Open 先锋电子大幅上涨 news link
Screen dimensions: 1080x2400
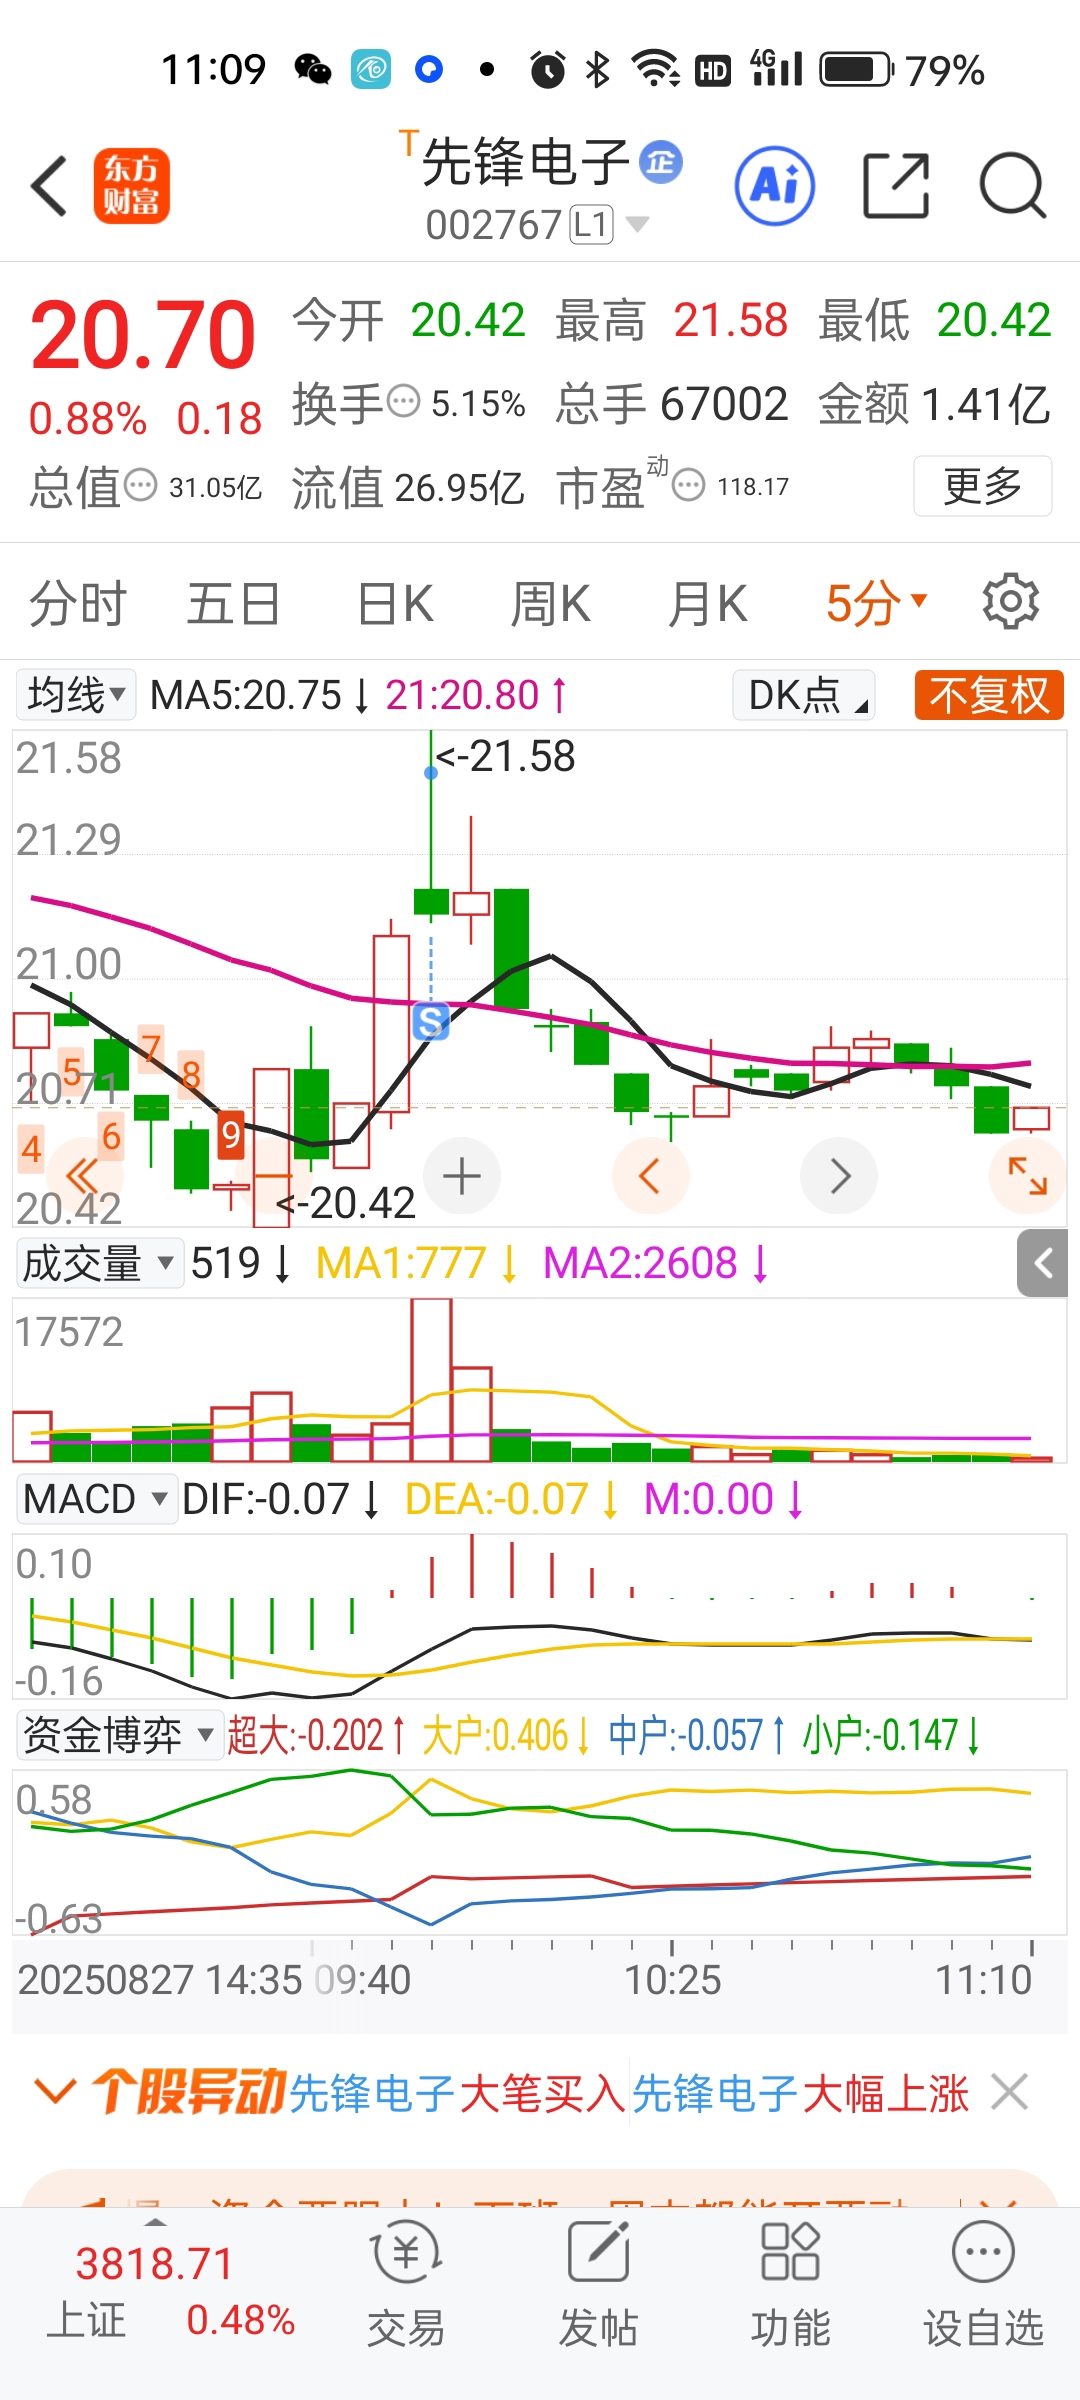click(800, 2093)
